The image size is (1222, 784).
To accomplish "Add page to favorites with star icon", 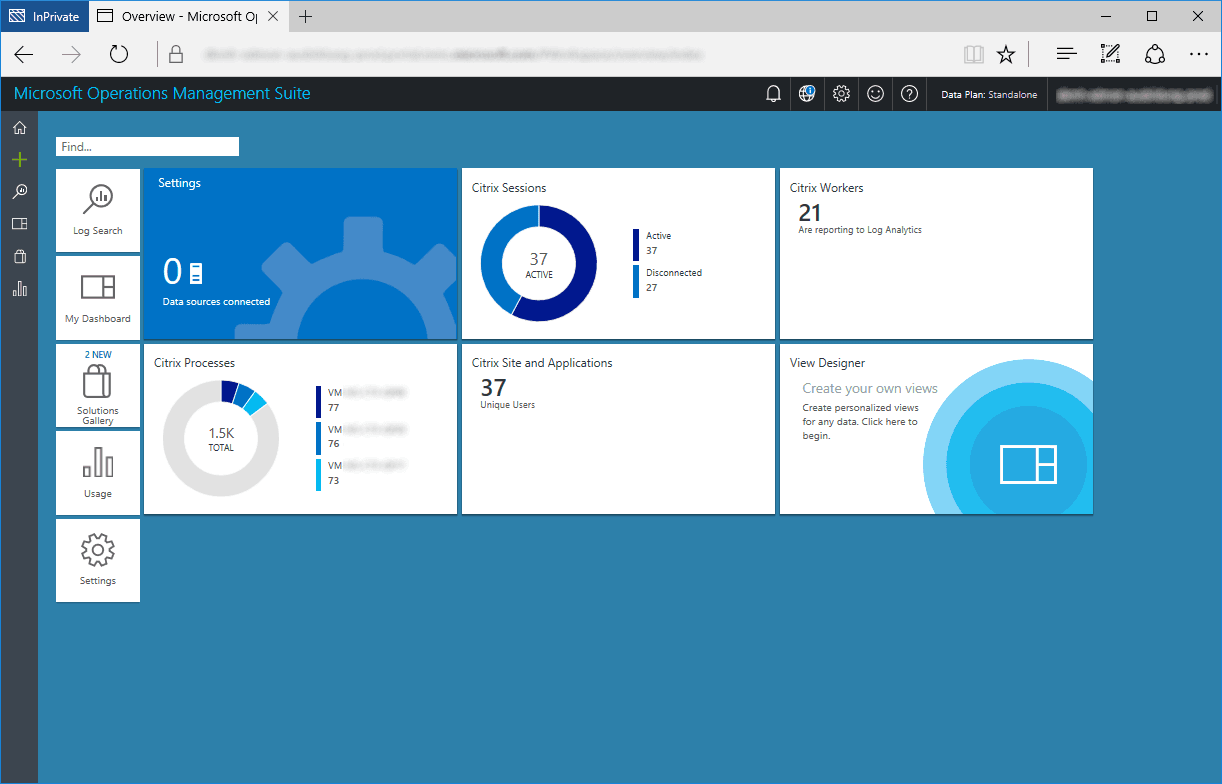I will 1006,54.
